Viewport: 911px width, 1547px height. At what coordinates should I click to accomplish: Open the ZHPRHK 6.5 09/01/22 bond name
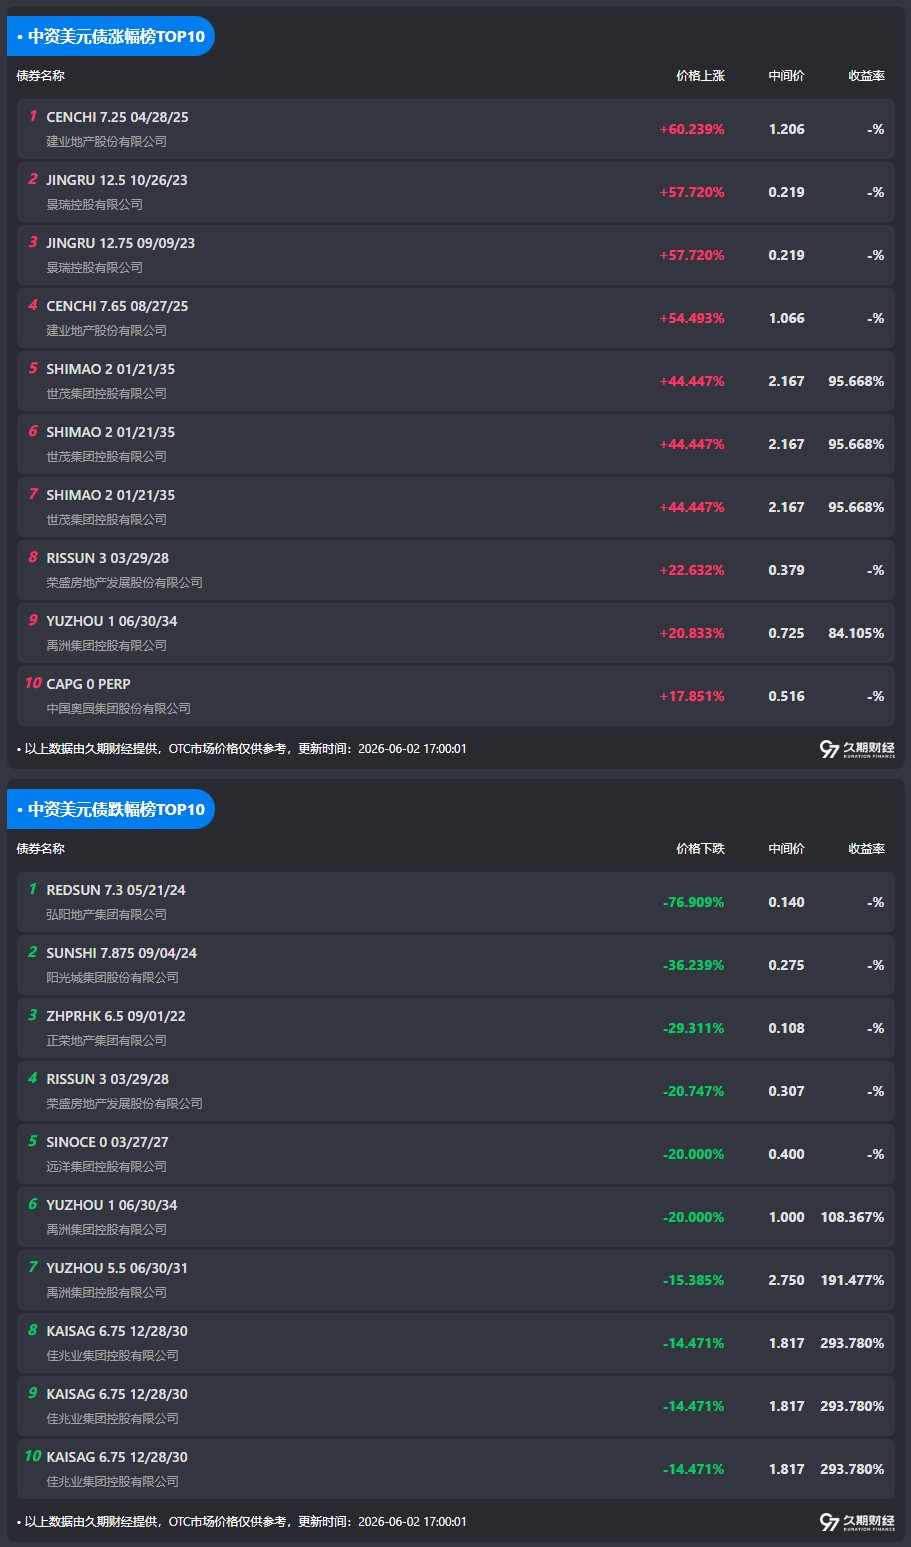point(116,1016)
